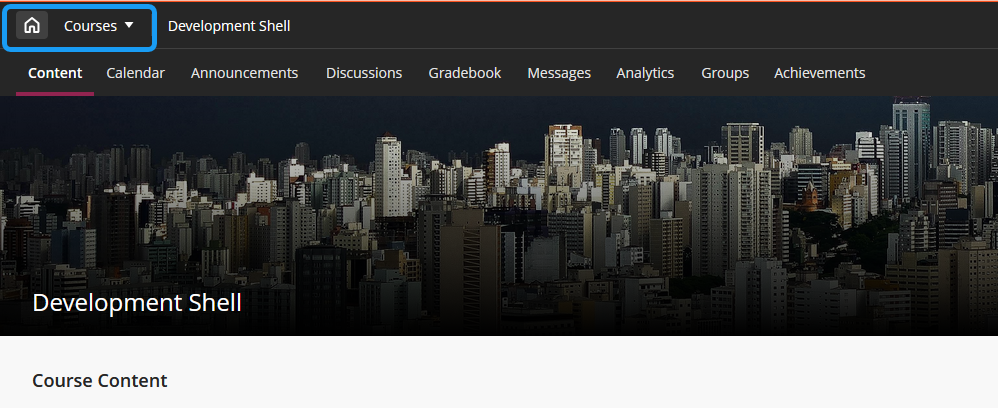Viewport: 998px width, 408px height.
Task: Open the Gradebook tab
Action: click(465, 73)
